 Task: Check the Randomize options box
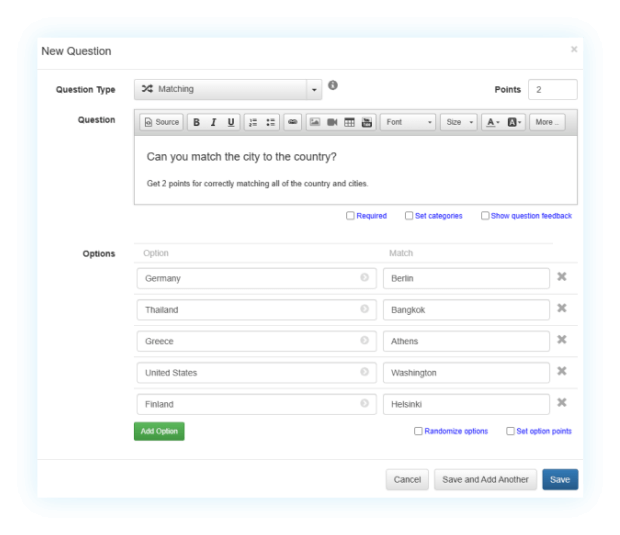418,431
